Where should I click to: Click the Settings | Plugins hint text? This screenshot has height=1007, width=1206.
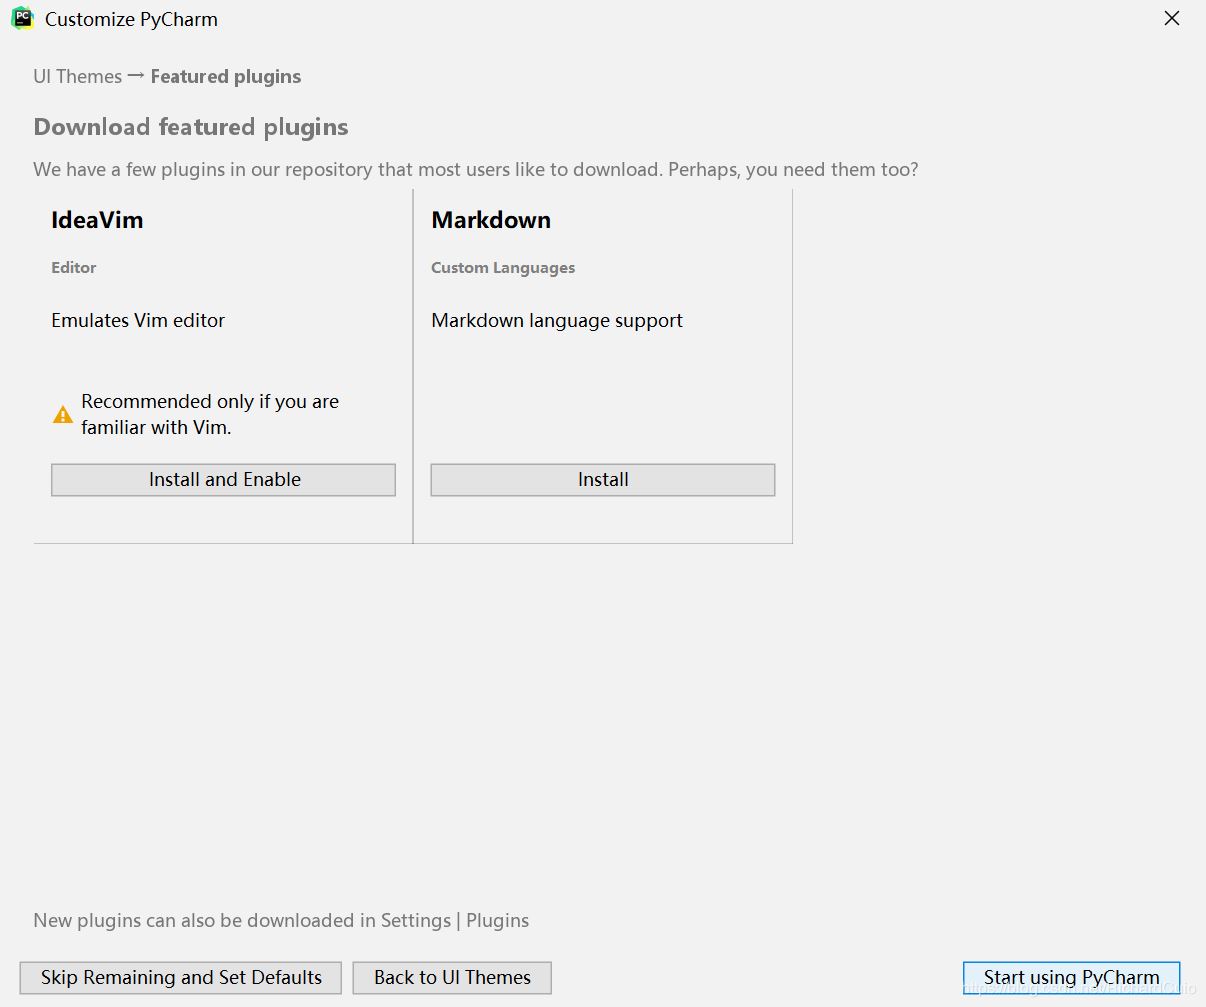point(281,921)
